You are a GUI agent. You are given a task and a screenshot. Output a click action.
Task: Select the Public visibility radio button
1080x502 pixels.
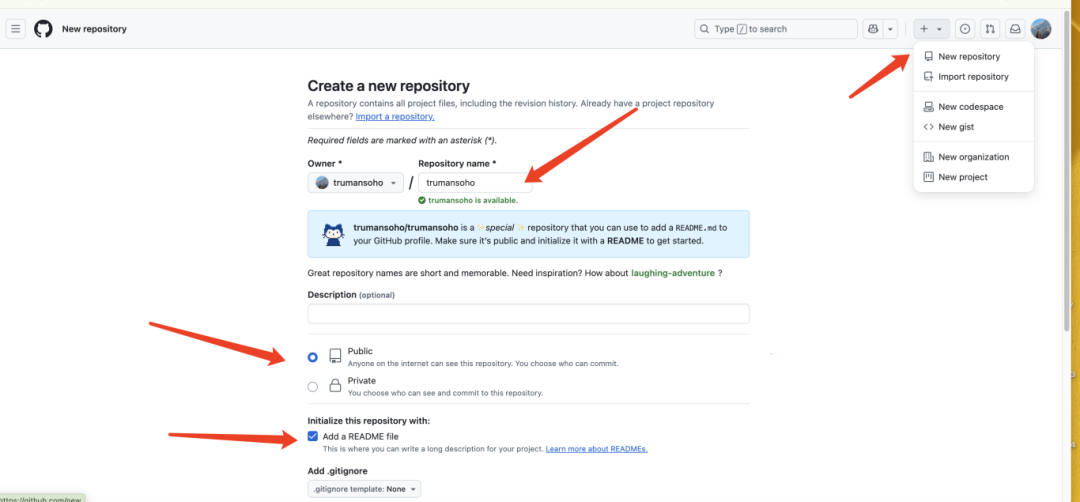click(313, 357)
